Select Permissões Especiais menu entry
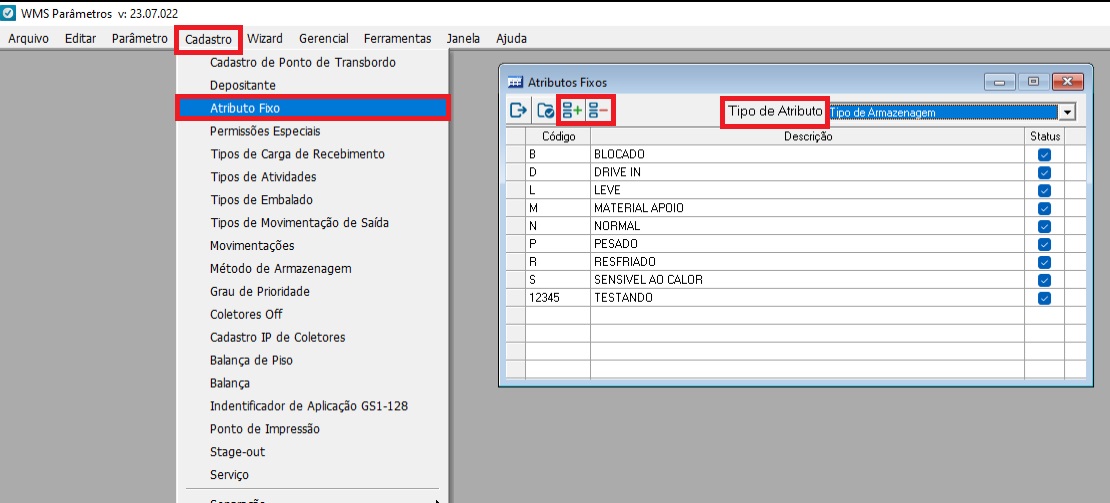The image size is (1110, 503). [311, 131]
